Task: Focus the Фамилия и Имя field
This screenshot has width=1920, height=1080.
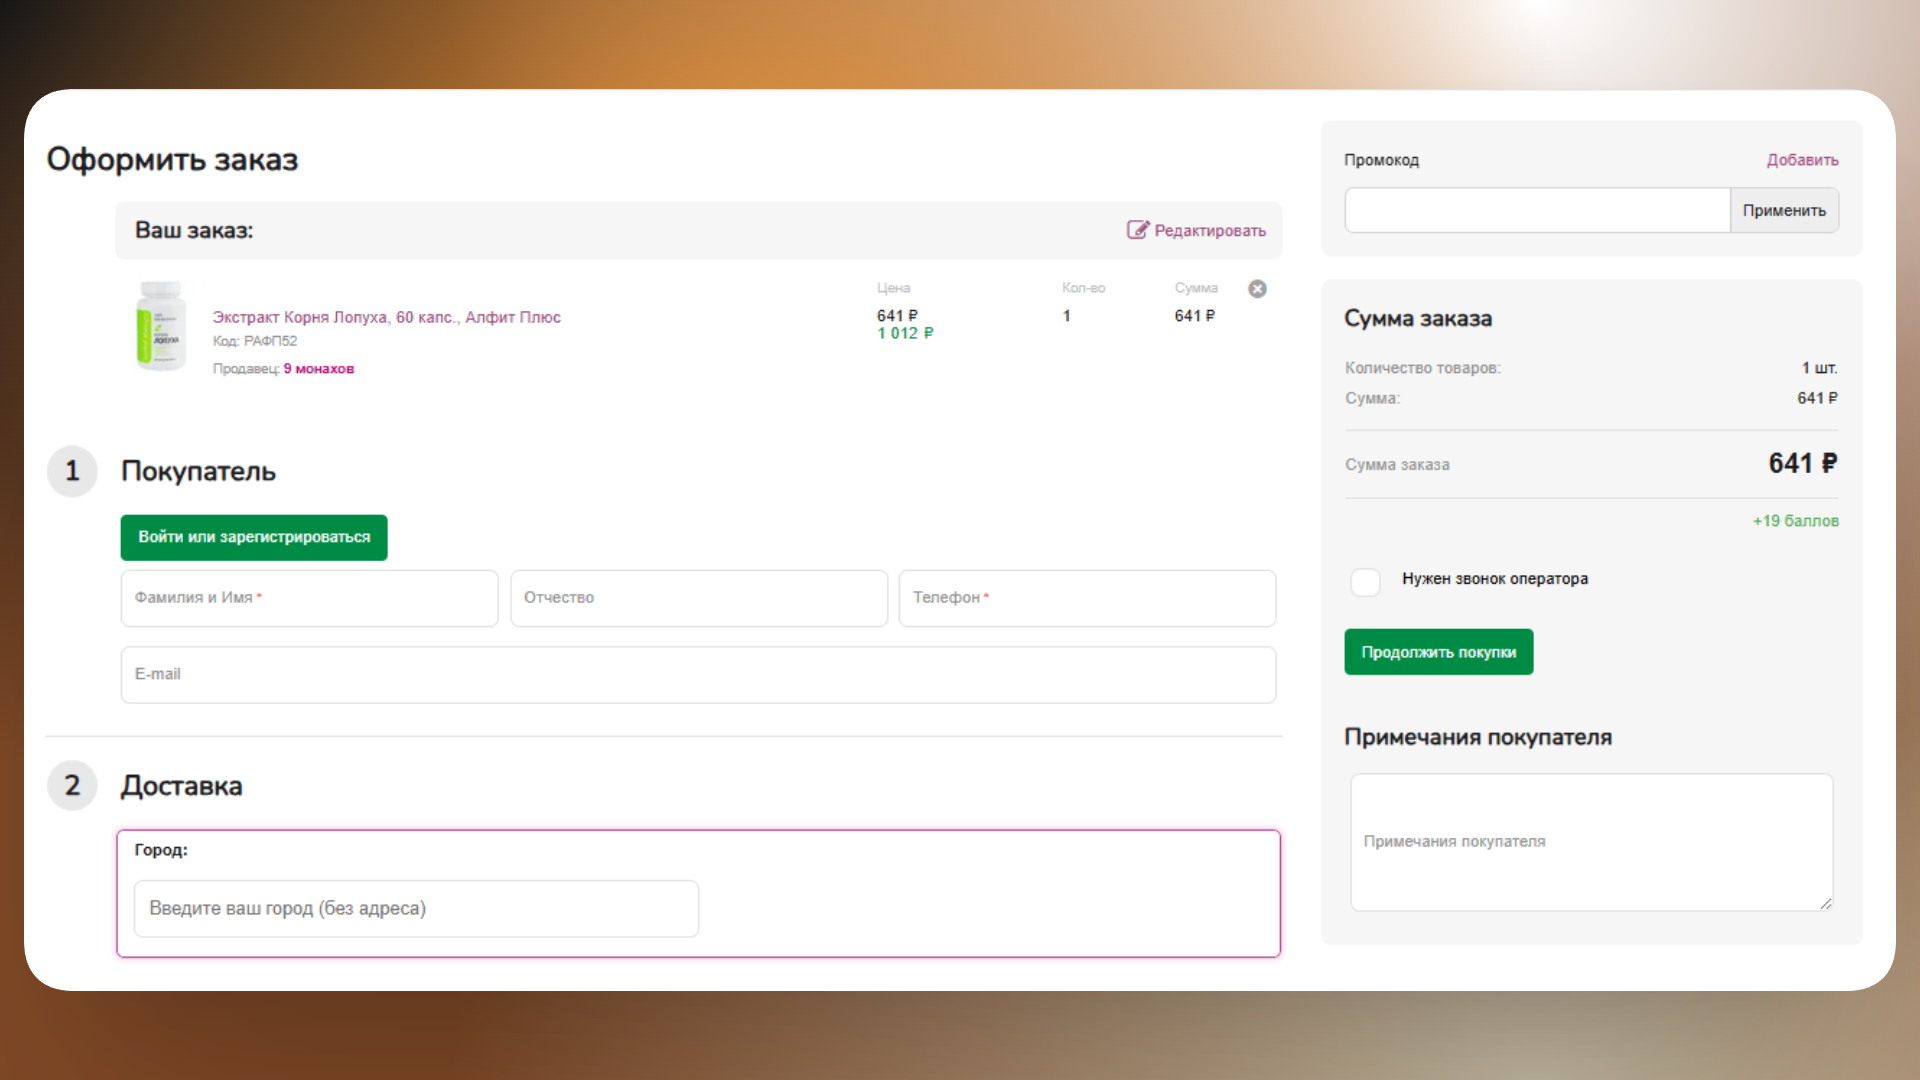Action: tap(309, 598)
